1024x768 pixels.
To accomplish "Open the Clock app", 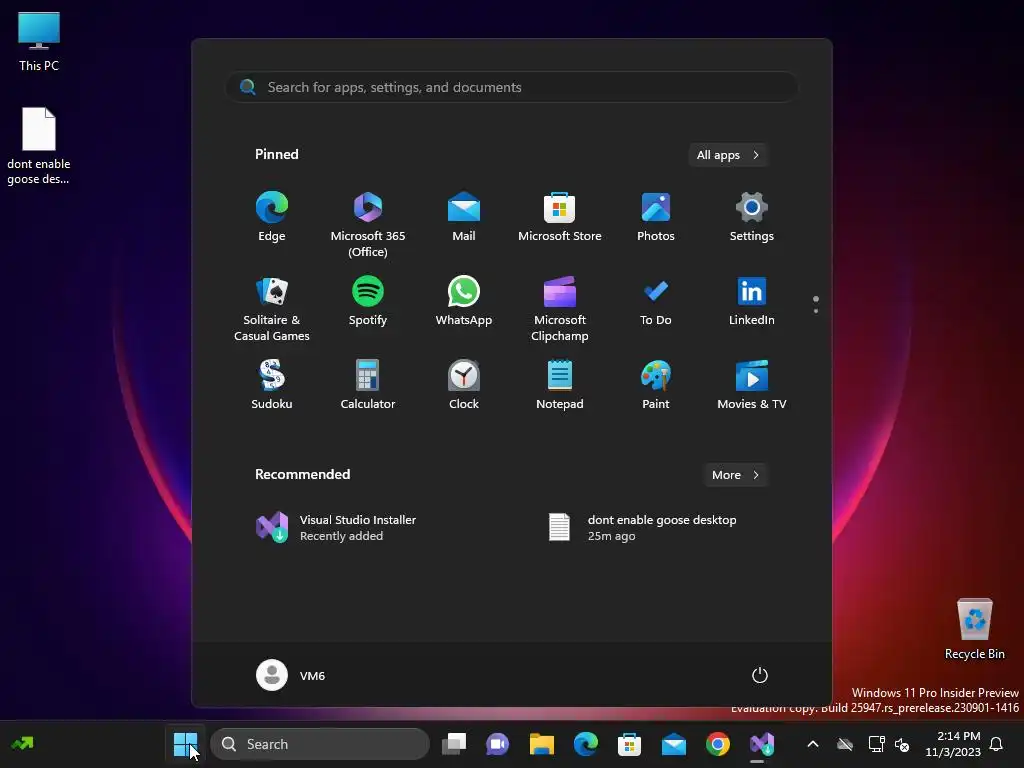I will pyautogui.click(x=464, y=385).
